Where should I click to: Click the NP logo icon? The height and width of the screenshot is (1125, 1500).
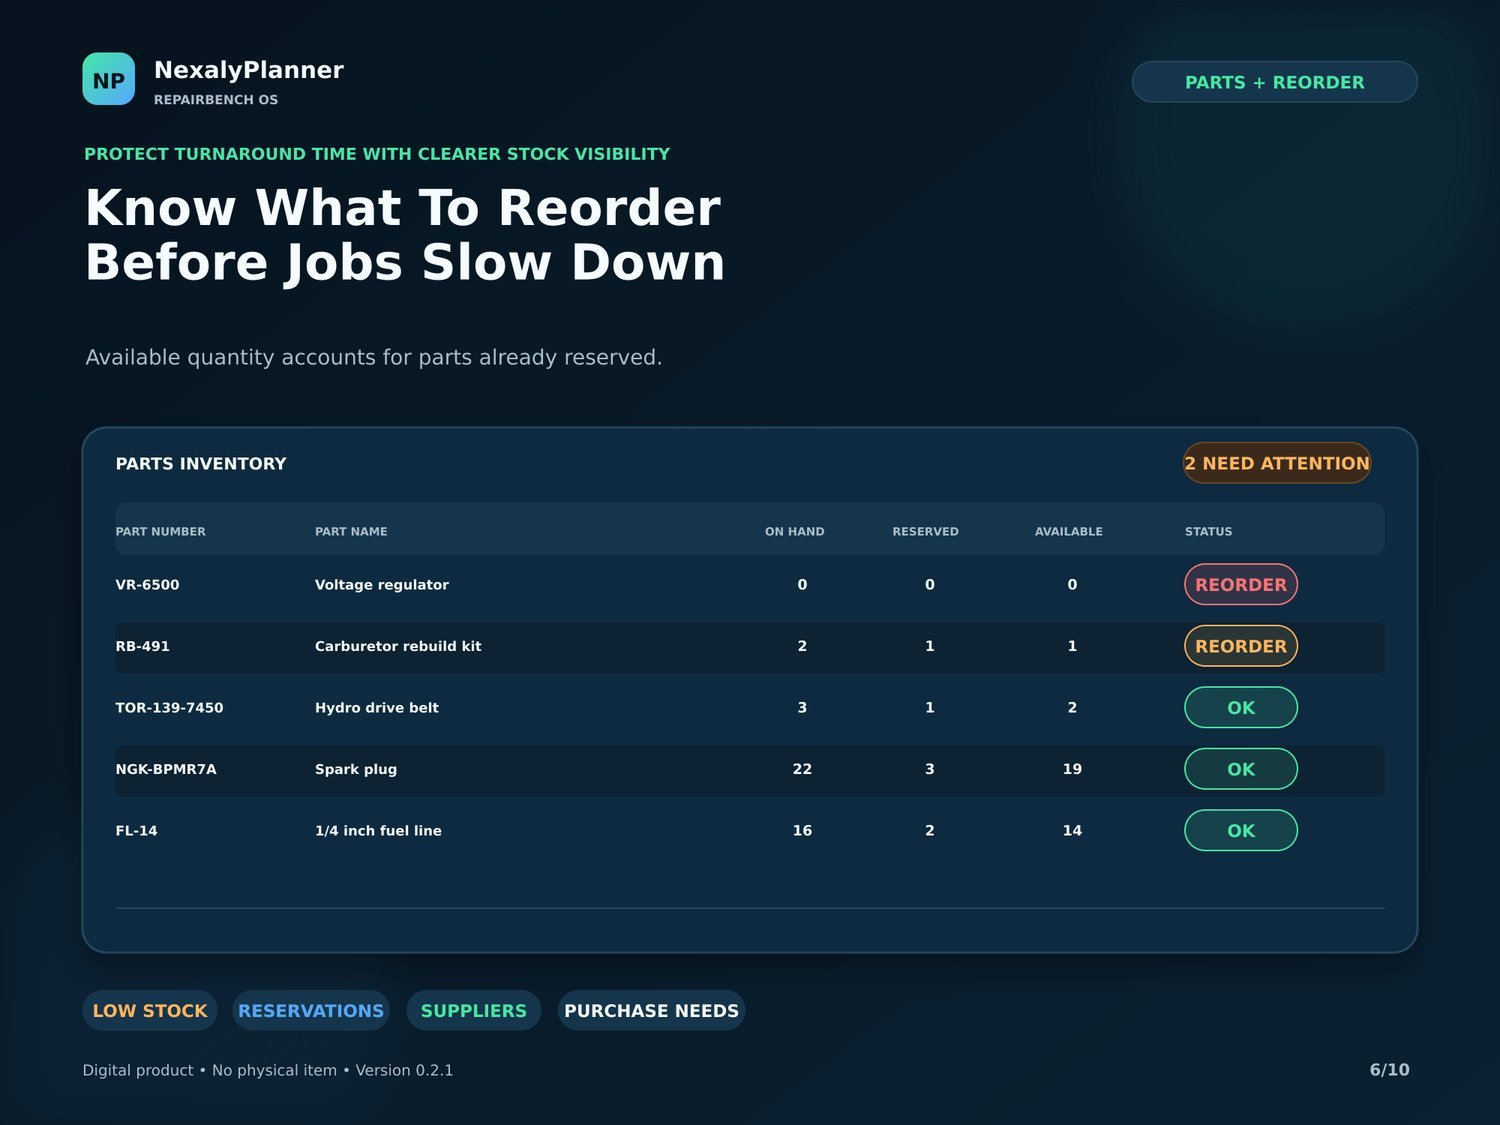109,79
